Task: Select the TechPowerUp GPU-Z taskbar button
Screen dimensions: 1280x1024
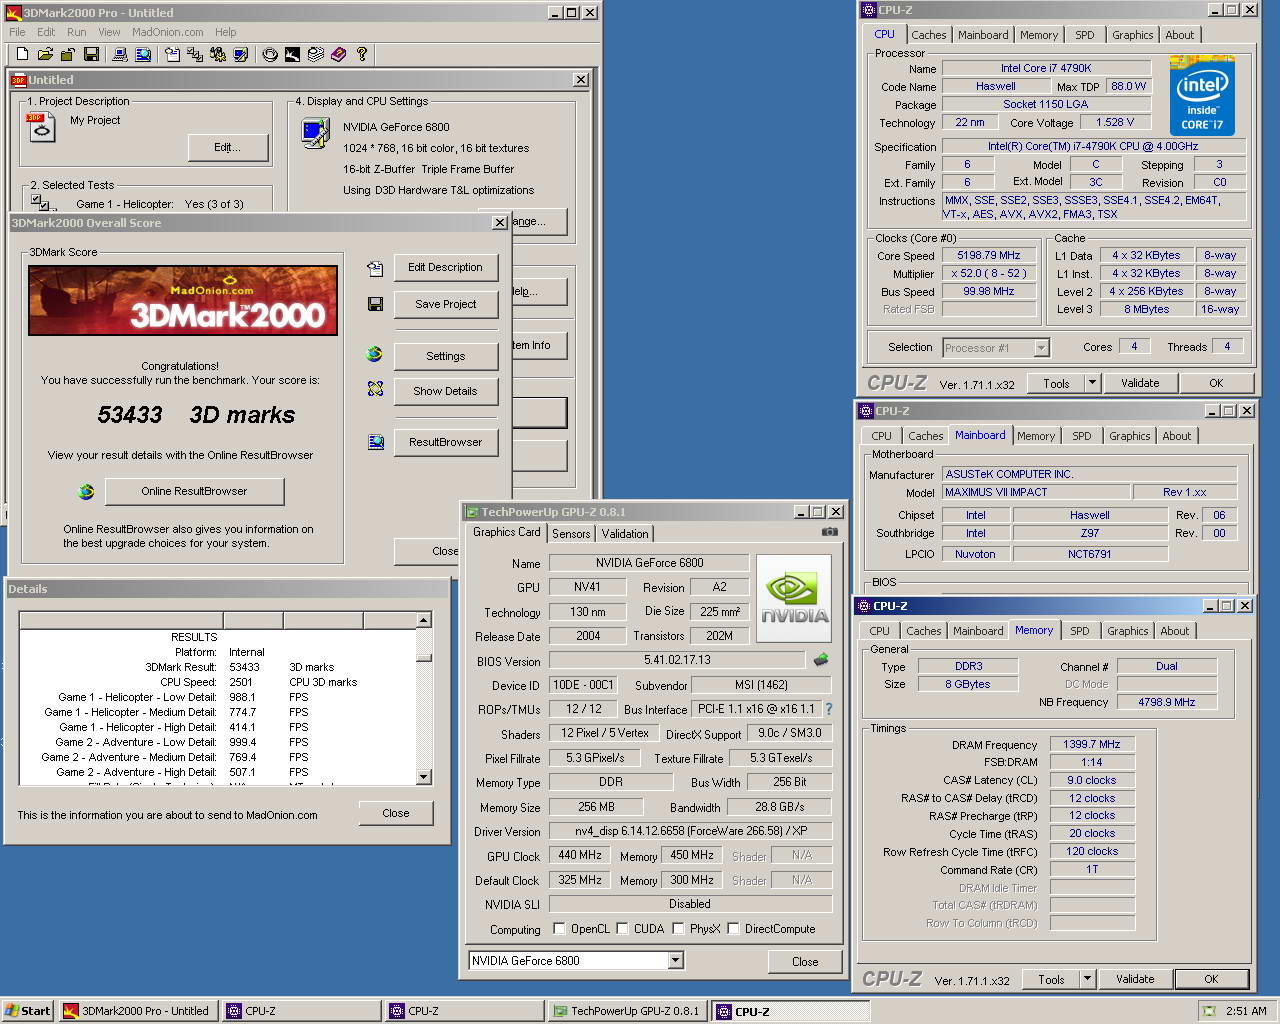Action: click(x=627, y=1011)
